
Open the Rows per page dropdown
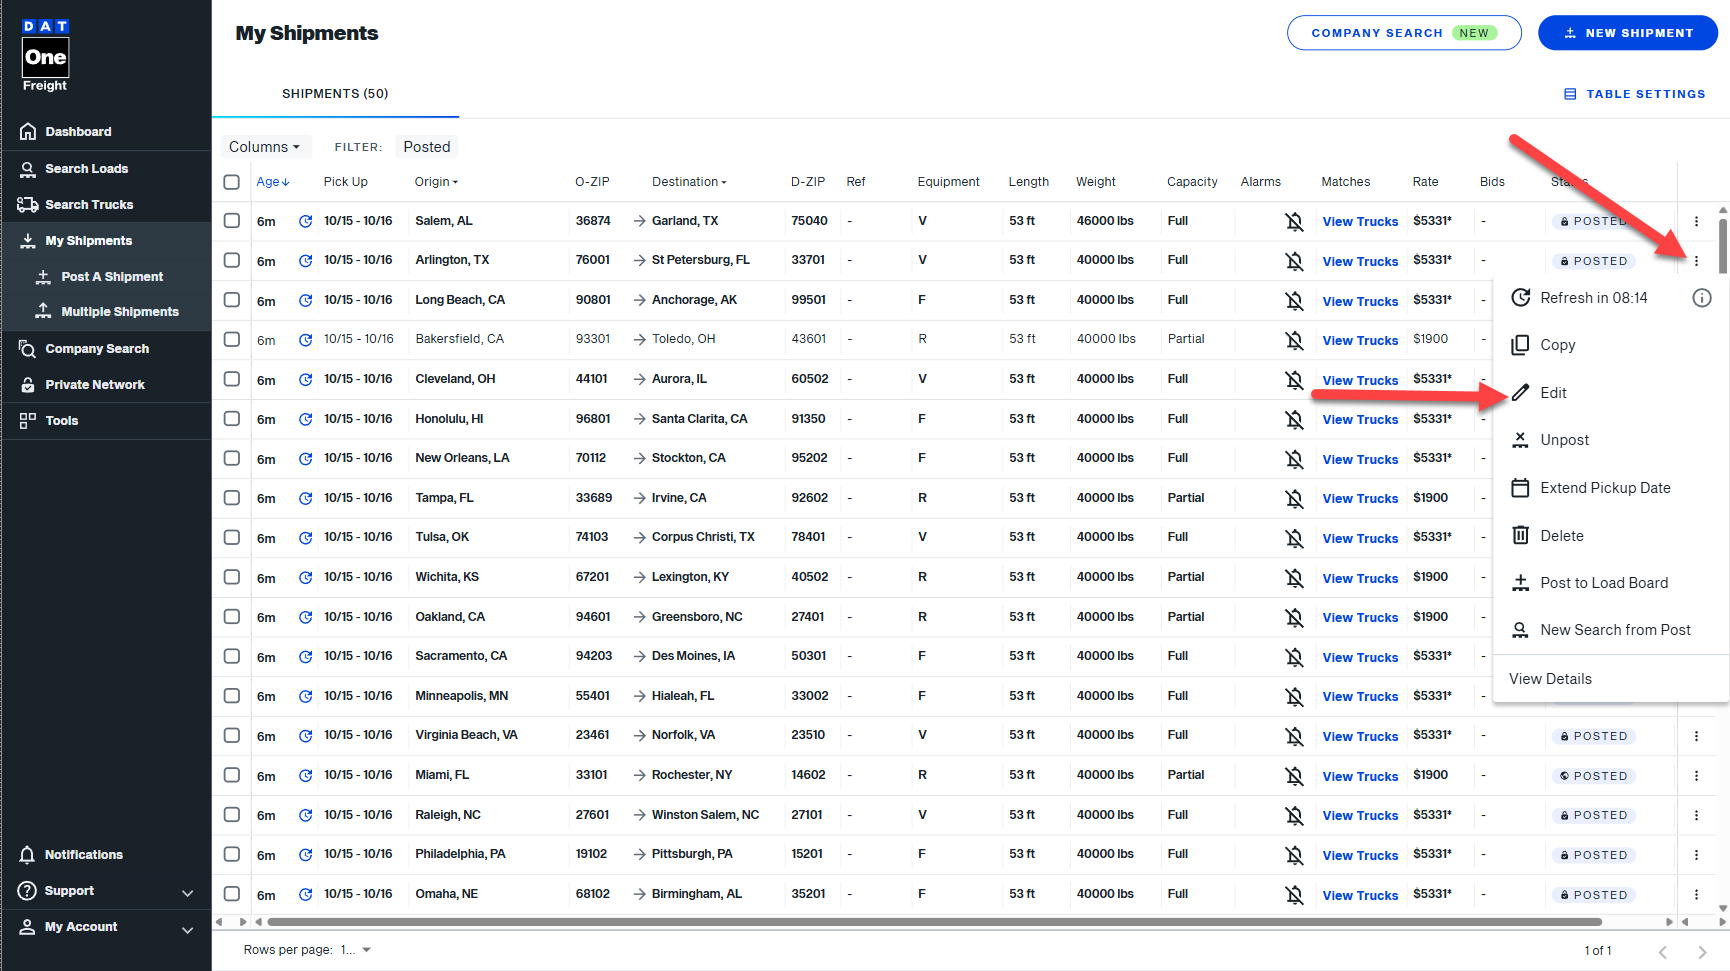click(x=357, y=950)
